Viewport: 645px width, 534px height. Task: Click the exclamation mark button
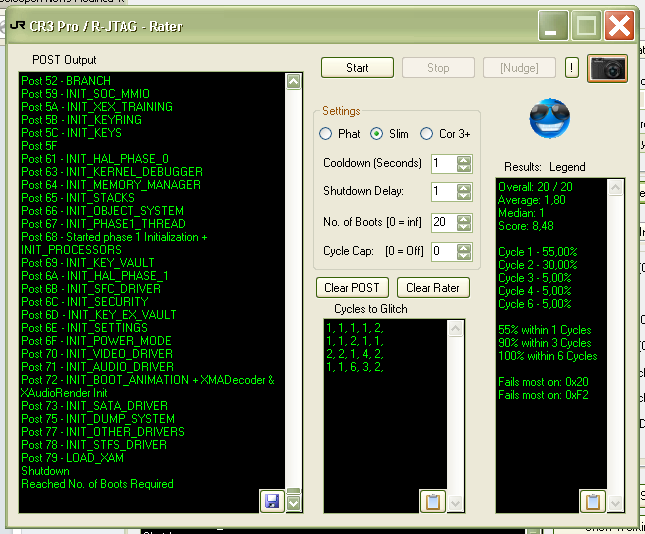click(571, 68)
